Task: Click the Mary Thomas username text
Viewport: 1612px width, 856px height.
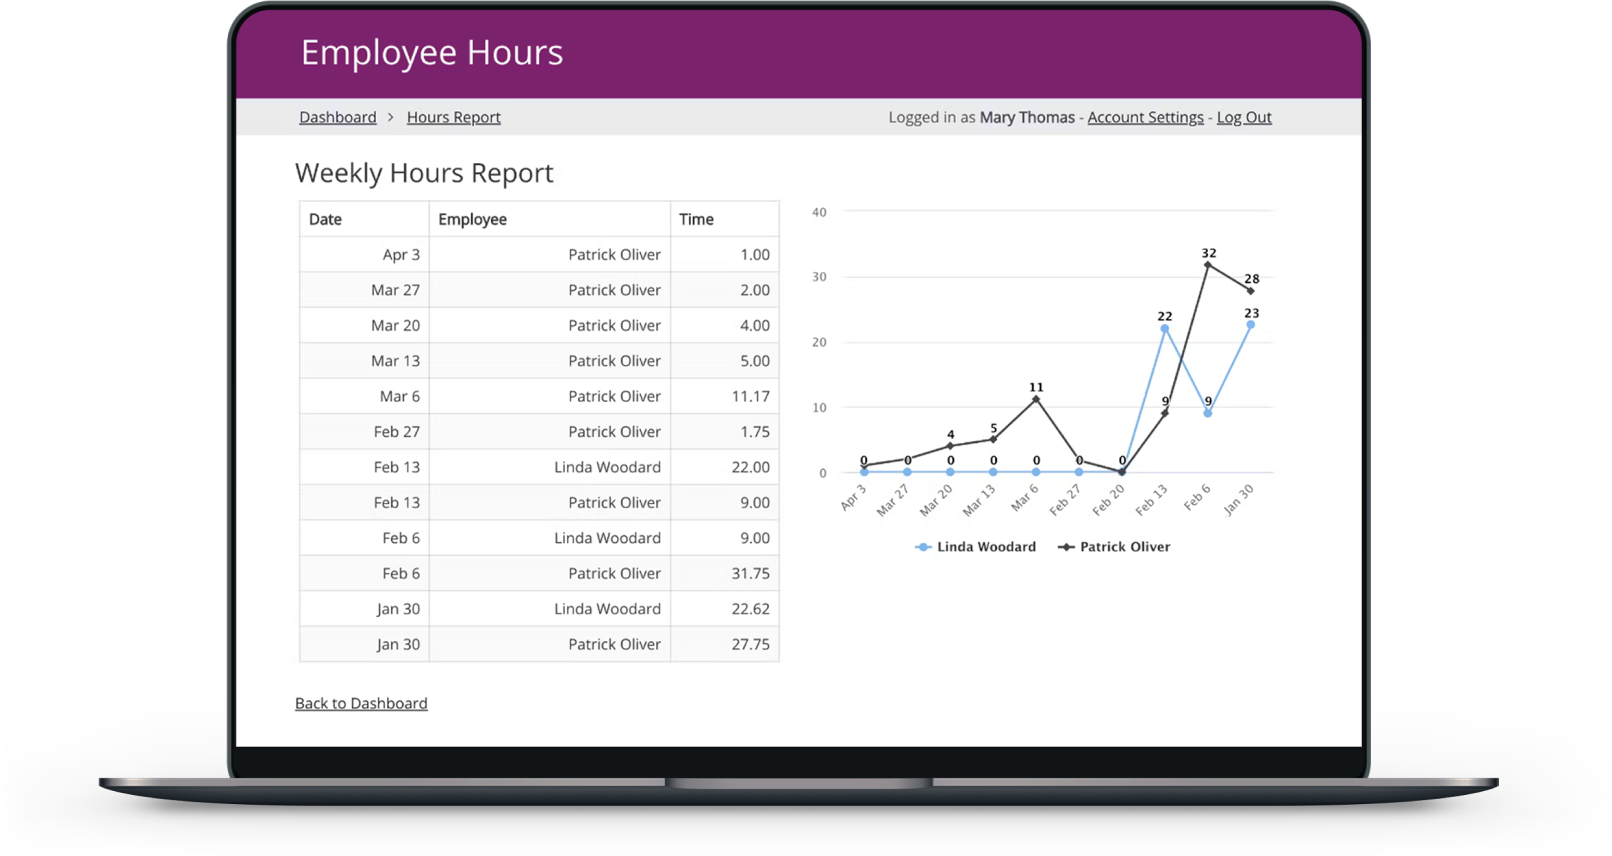Action: (1027, 117)
